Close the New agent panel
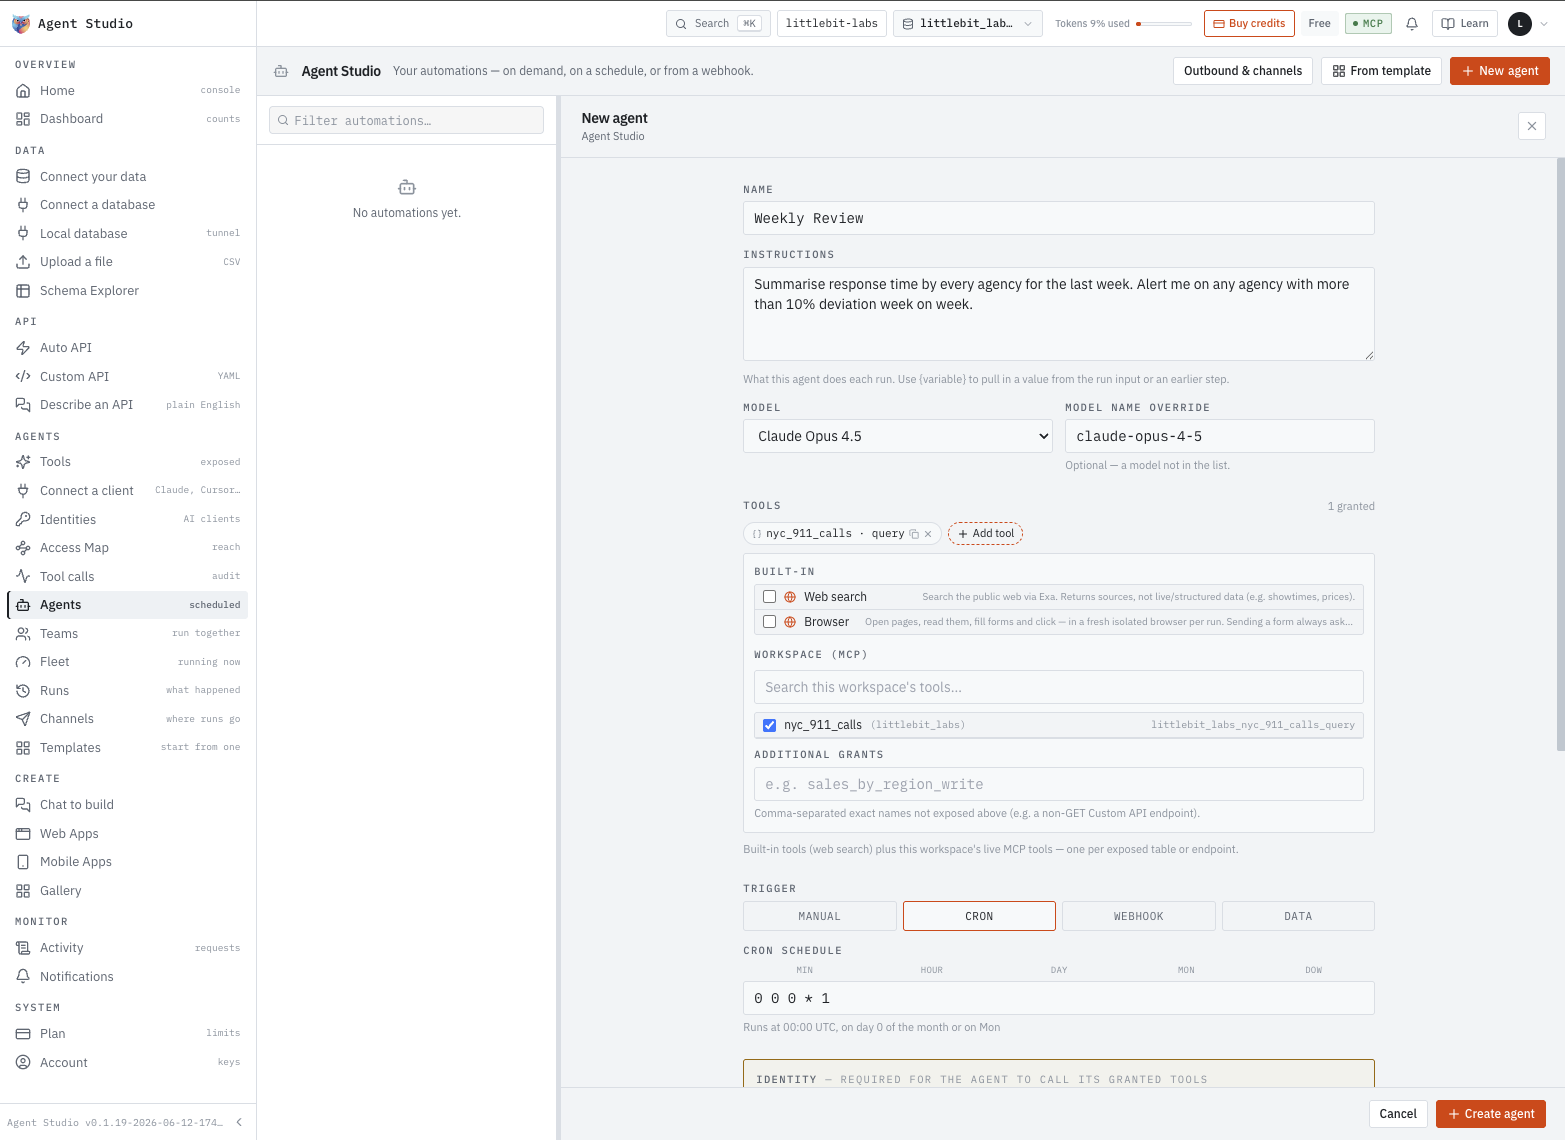1565x1140 pixels. [x=1532, y=126]
